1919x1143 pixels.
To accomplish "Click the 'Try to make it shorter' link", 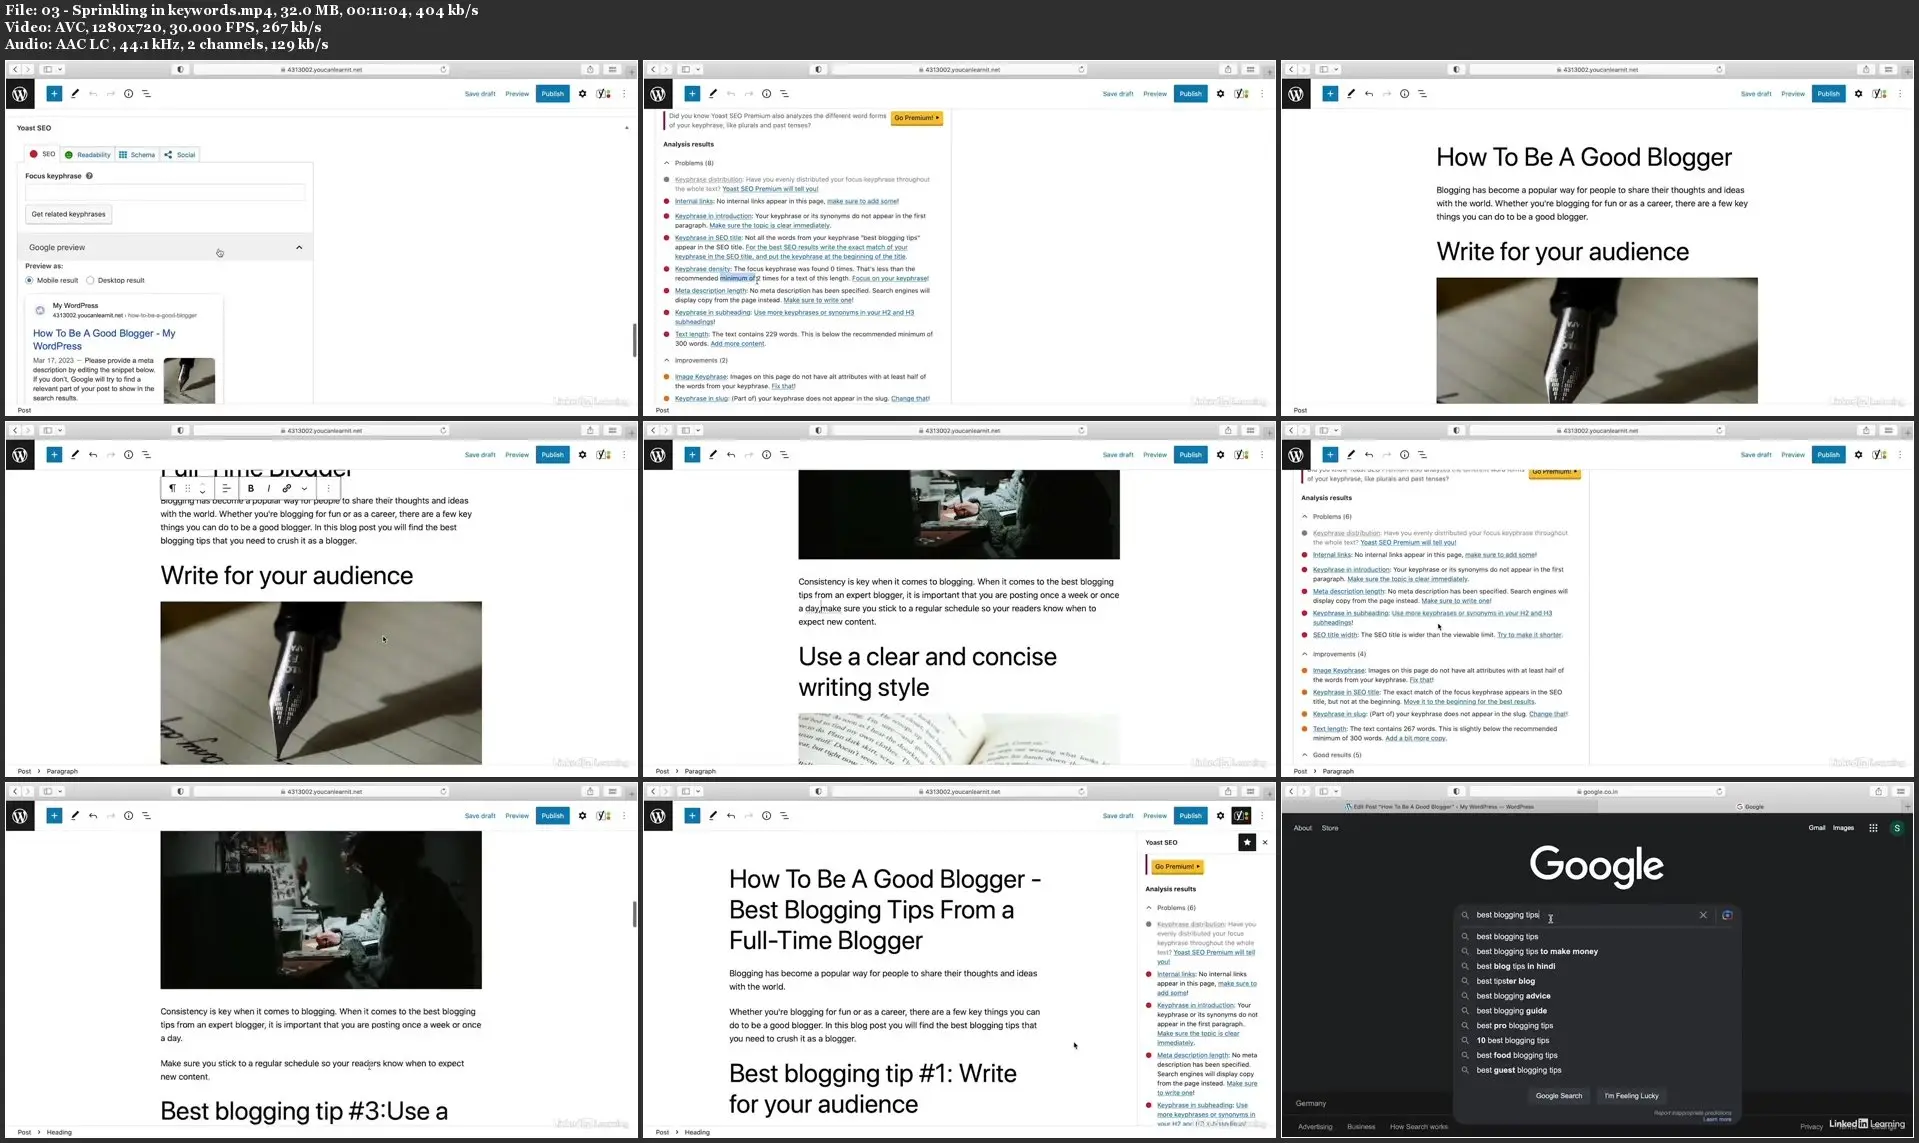I will pyautogui.click(x=1529, y=635).
